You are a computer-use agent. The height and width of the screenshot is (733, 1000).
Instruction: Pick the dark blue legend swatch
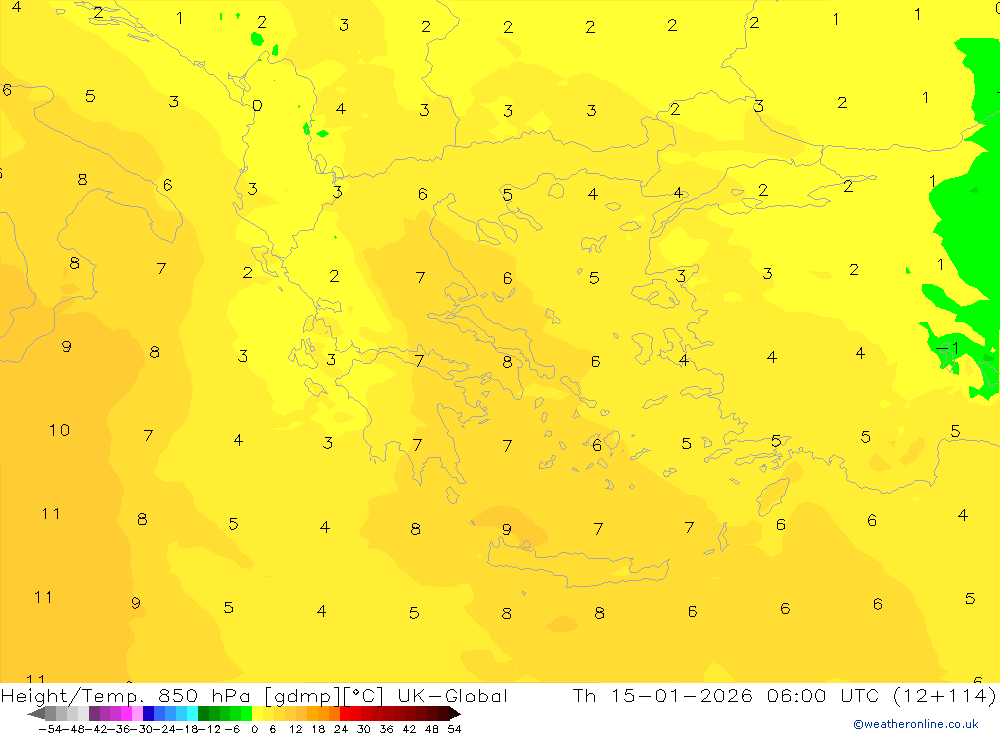pos(148,714)
